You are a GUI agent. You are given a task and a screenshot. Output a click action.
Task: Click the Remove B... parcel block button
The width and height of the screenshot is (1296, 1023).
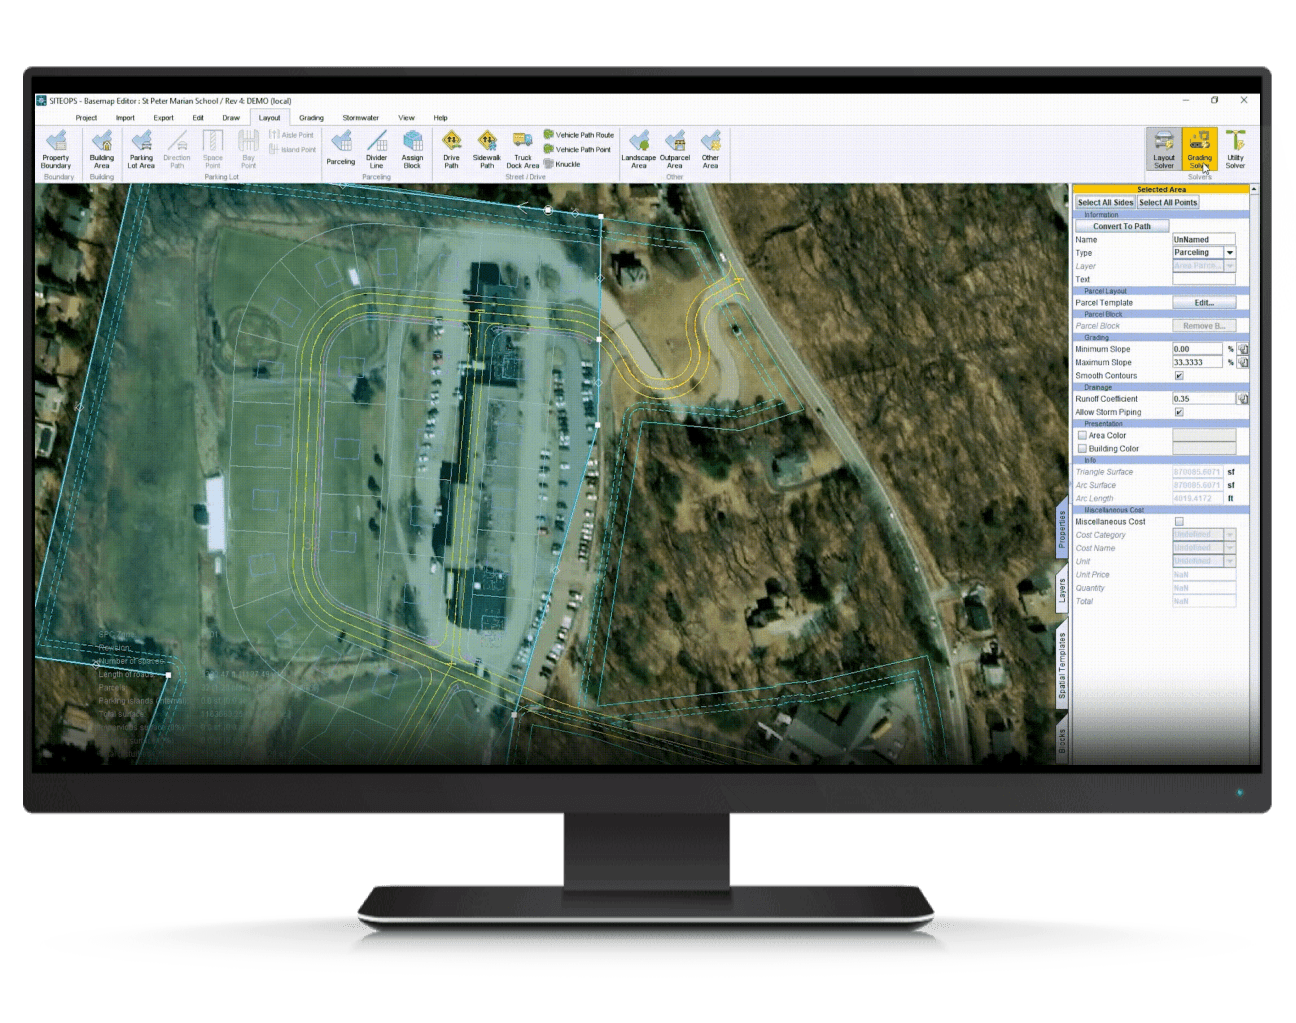pos(1204,326)
